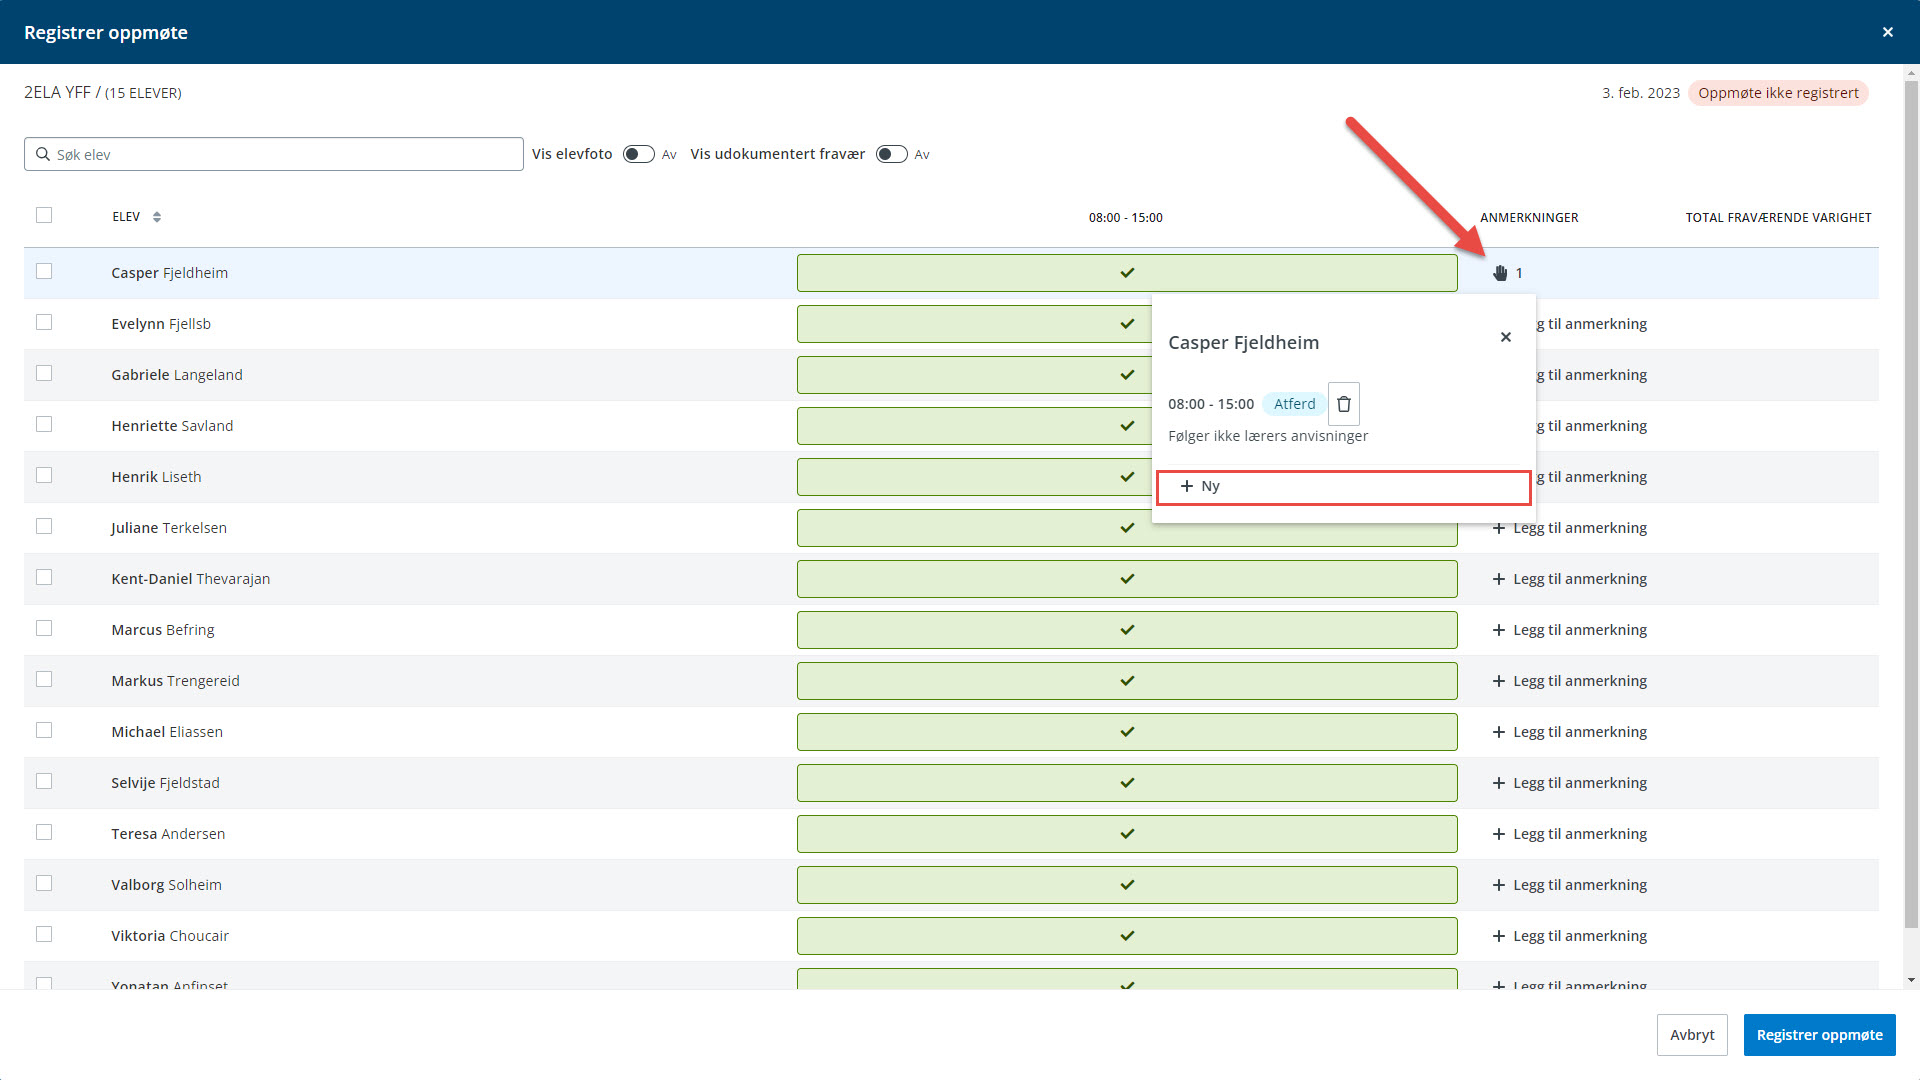This screenshot has height=1080, width=1920.
Task: Add remark for Marcus Befring
Action: pyautogui.click(x=1570, y=630)
